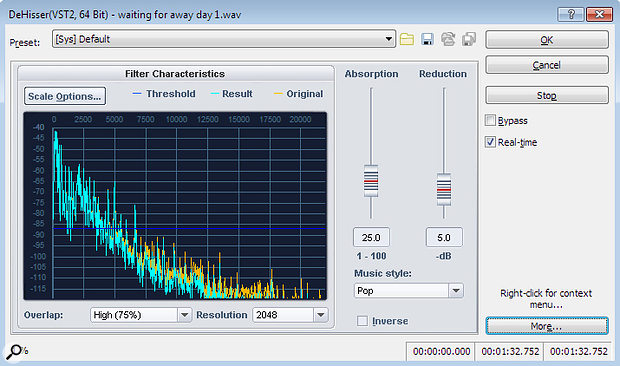Open preset folder icon
This screenshot has height=366, width=620.
(406, 39)
